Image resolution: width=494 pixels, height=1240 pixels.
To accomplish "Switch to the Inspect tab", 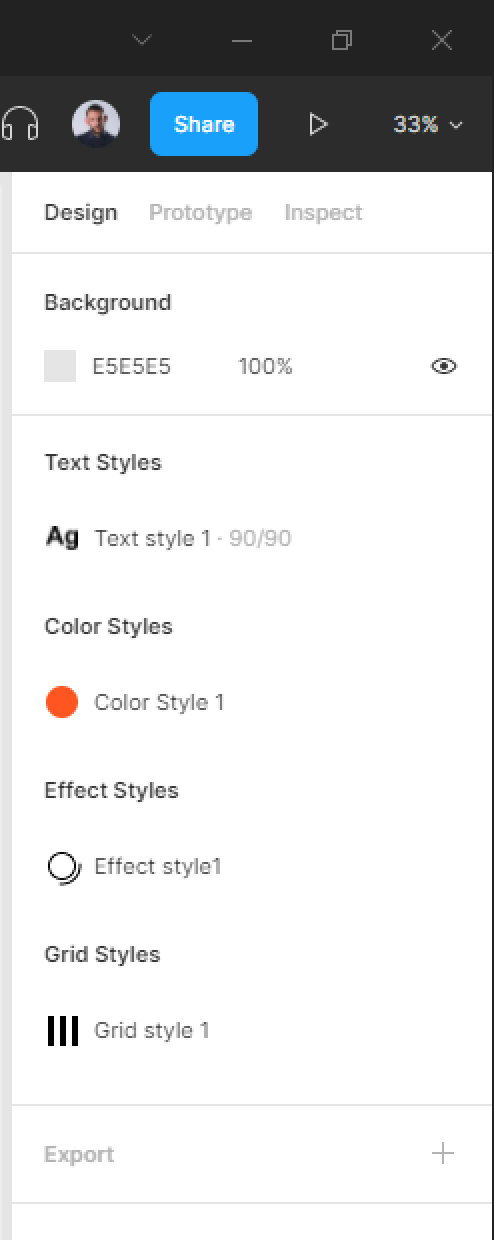I will pos(323,212).
